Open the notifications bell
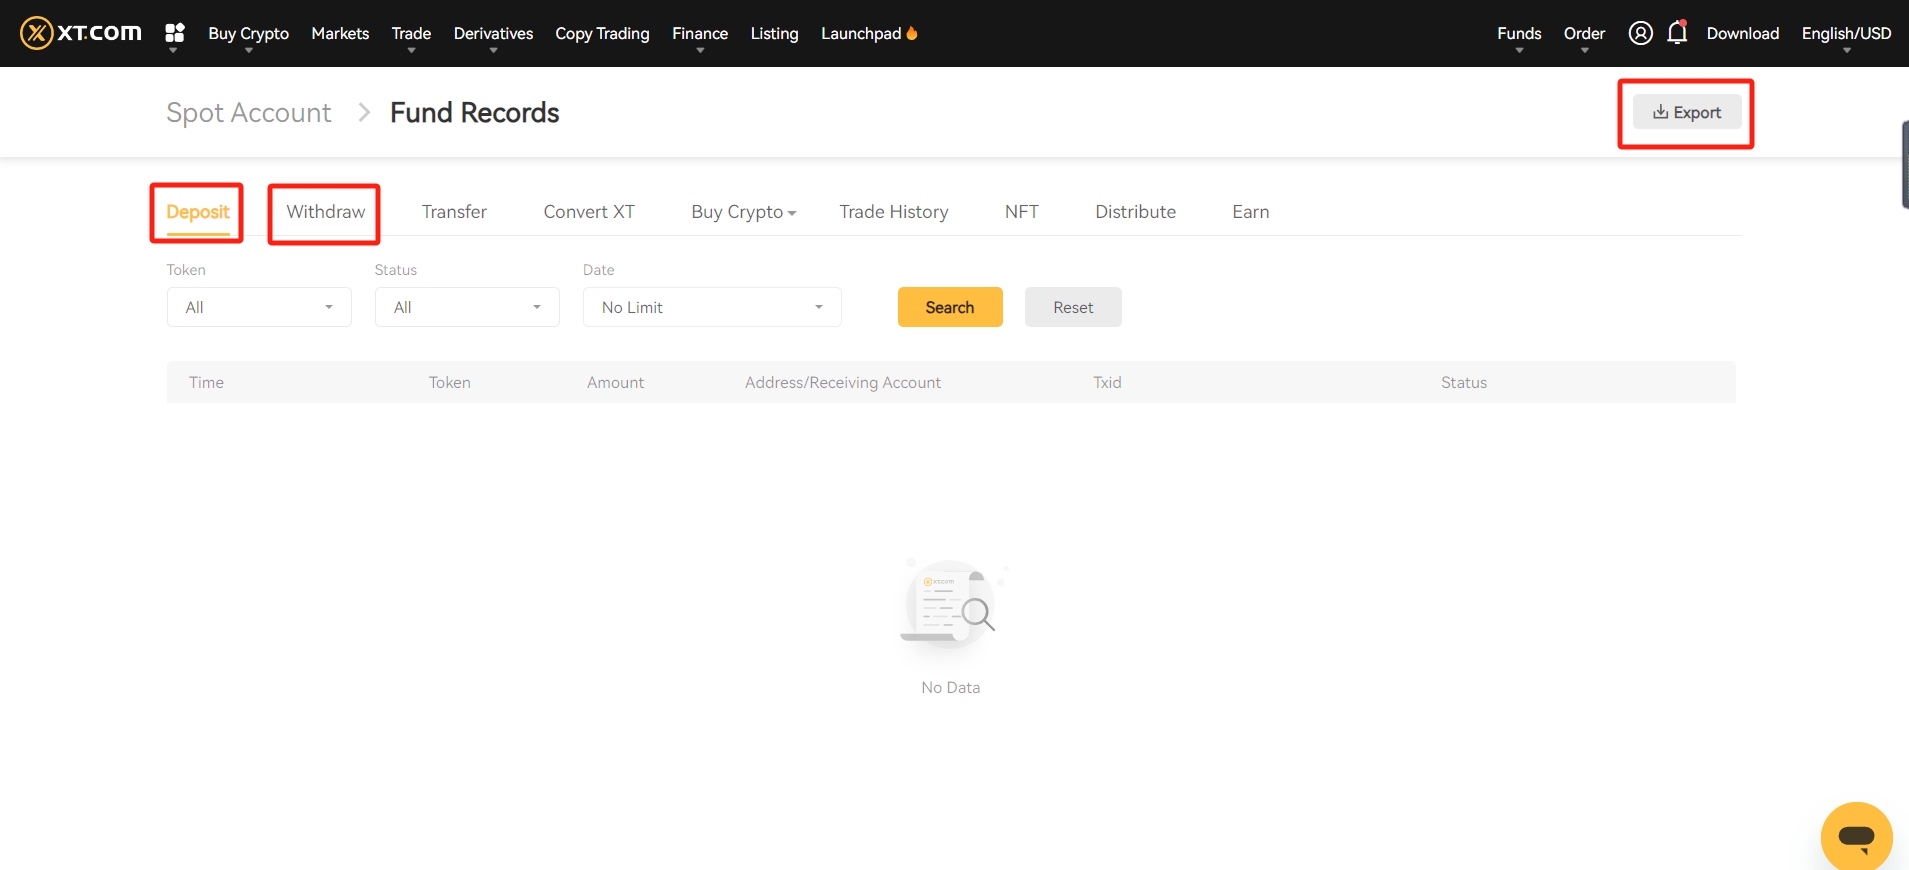1909x870 pixels. 1677,33
